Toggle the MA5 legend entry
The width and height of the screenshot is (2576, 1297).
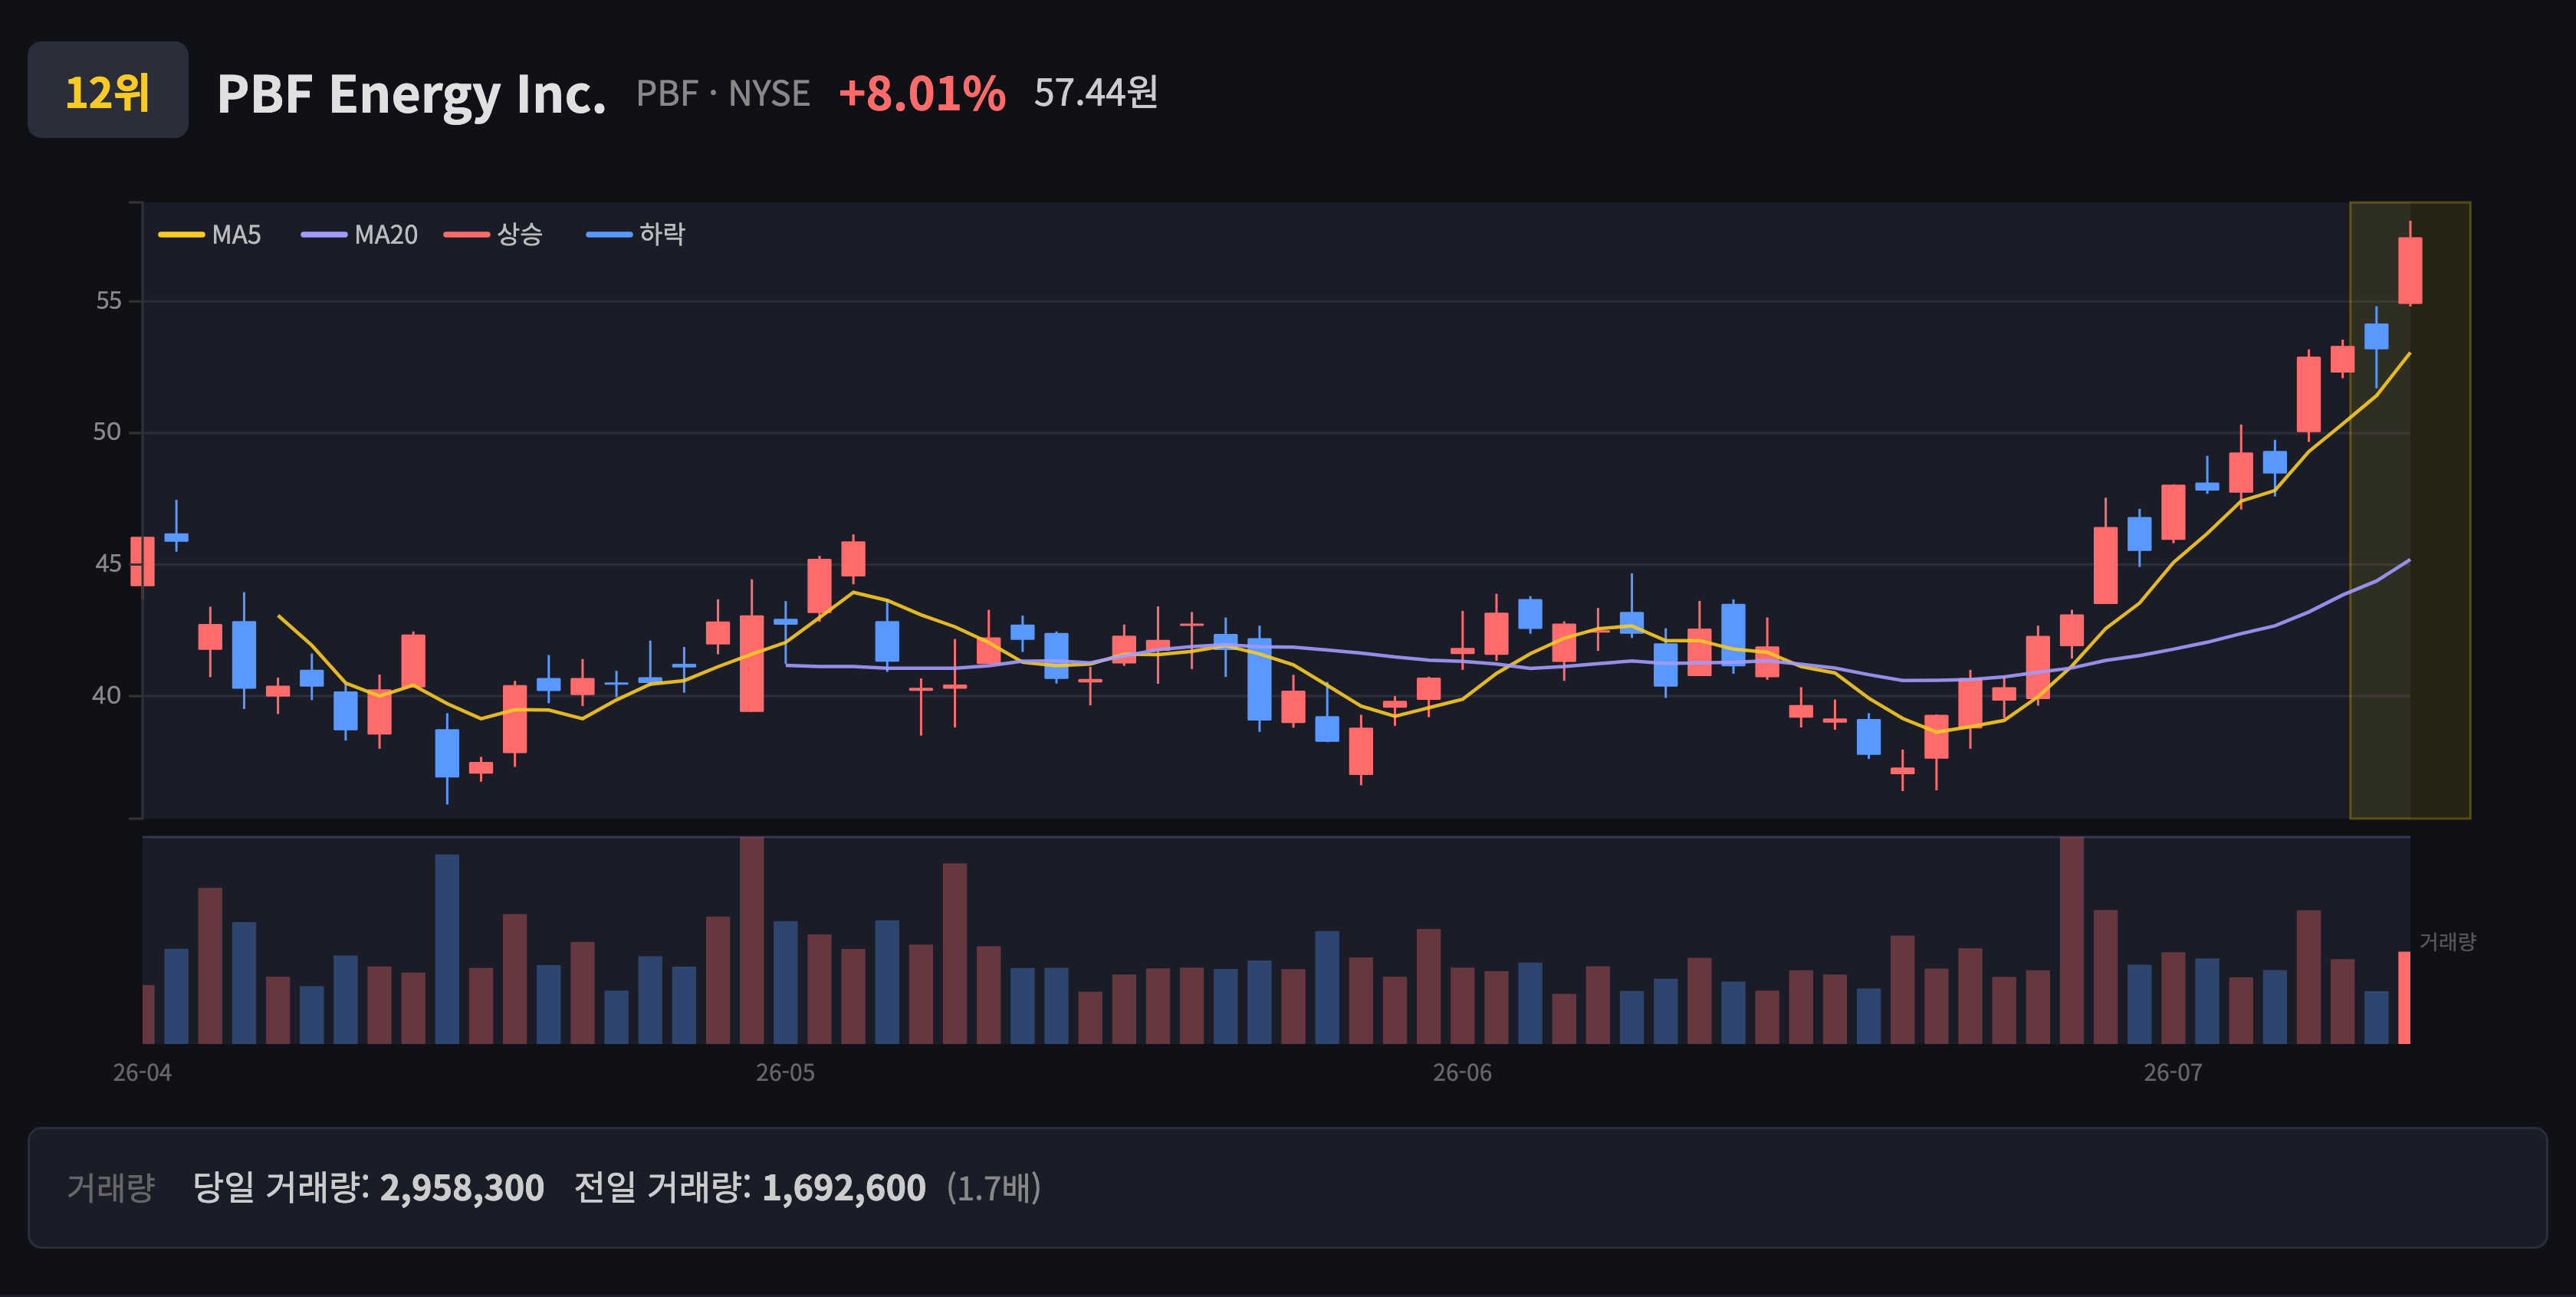tap(210, 235)
